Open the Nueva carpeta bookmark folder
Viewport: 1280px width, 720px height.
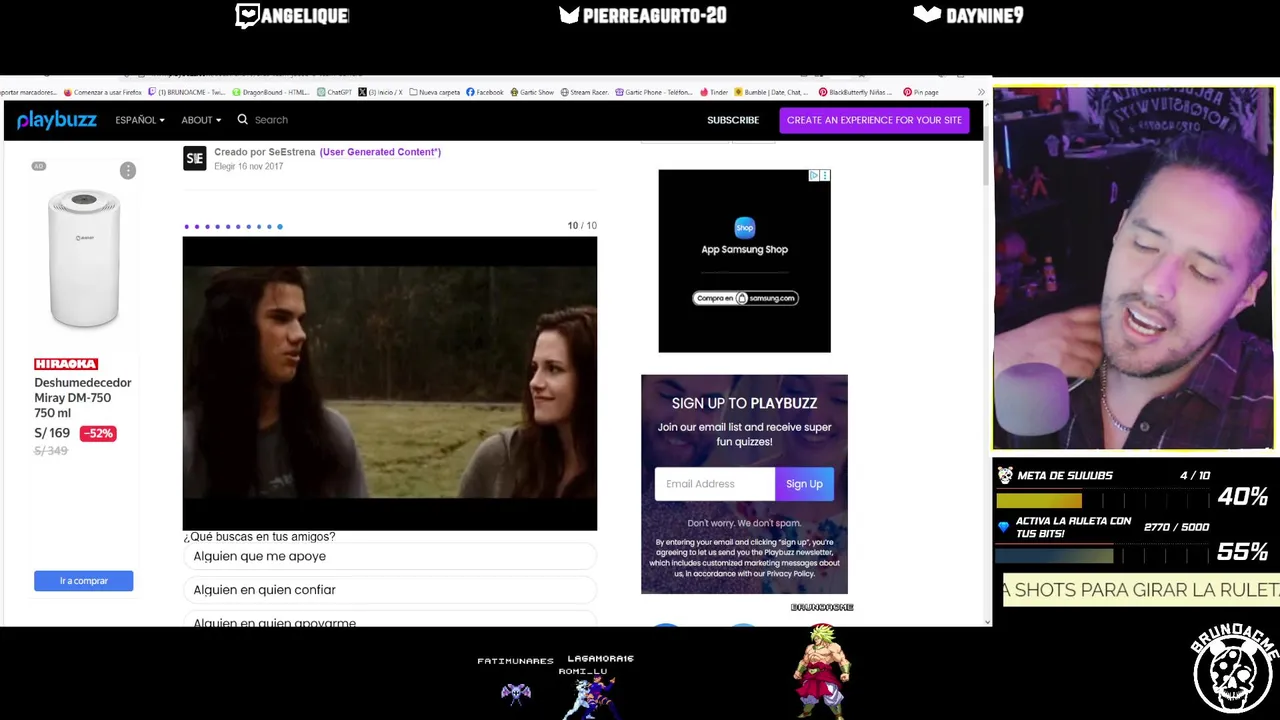tap(435, 92)
